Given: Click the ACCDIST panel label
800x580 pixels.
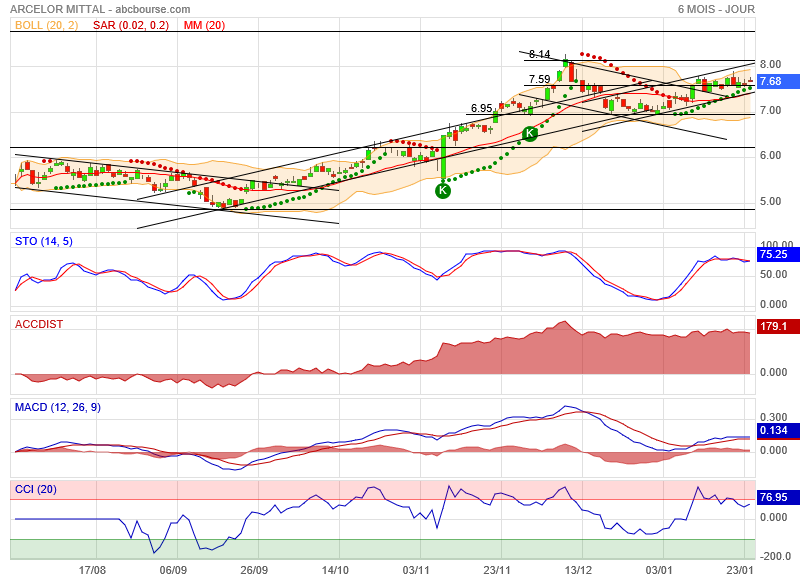Looking at the screenshot, I should (39, 324).
